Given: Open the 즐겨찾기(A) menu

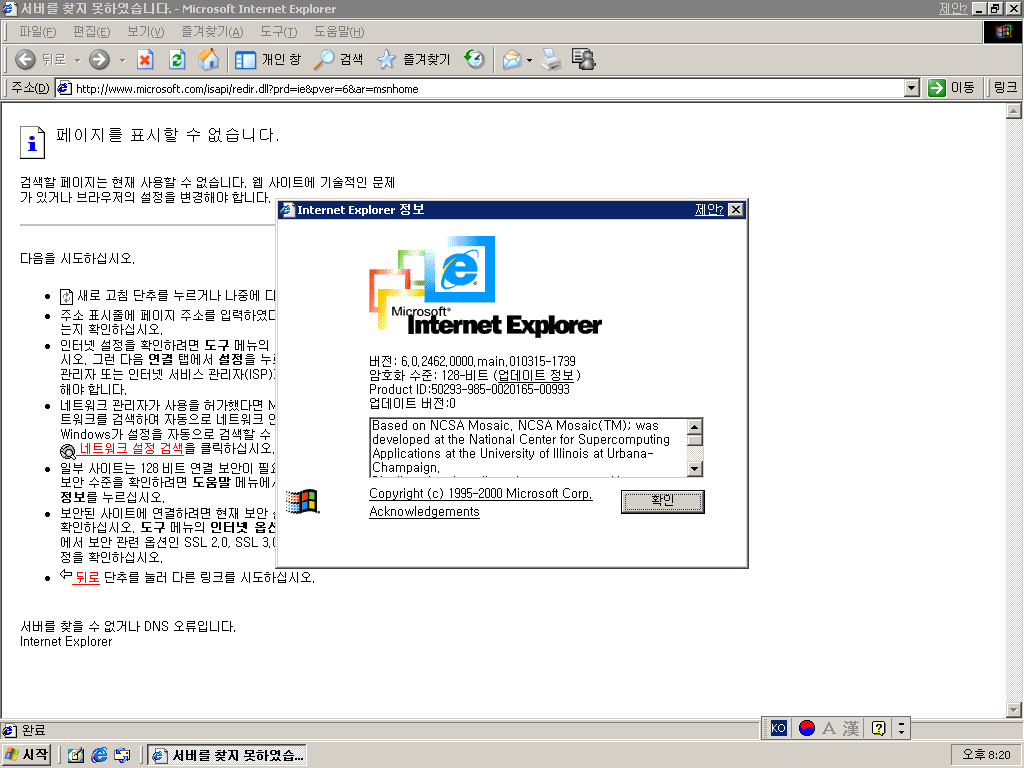Looking at the screenshot, I should 212,31.
